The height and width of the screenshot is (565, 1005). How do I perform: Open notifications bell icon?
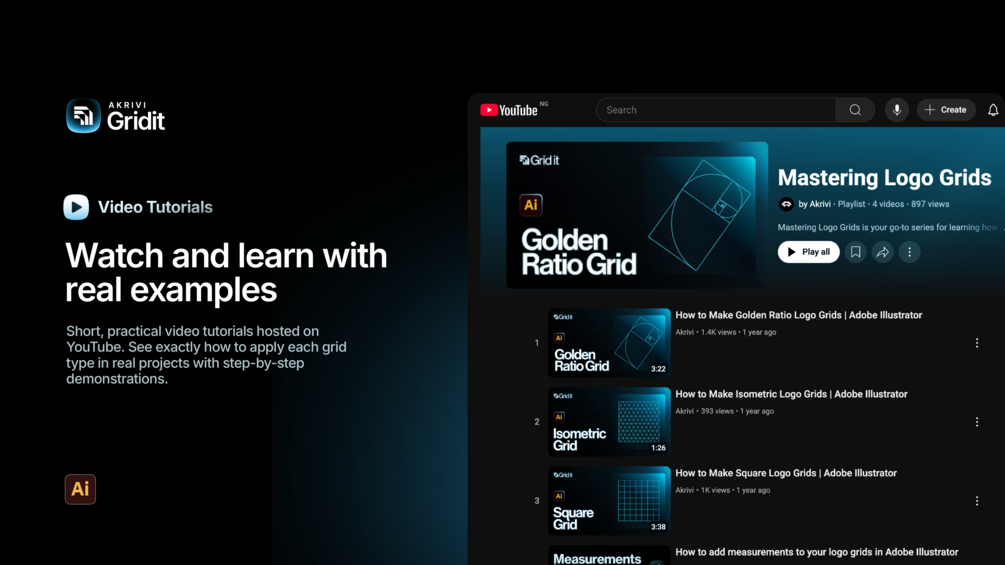(993, 110)
